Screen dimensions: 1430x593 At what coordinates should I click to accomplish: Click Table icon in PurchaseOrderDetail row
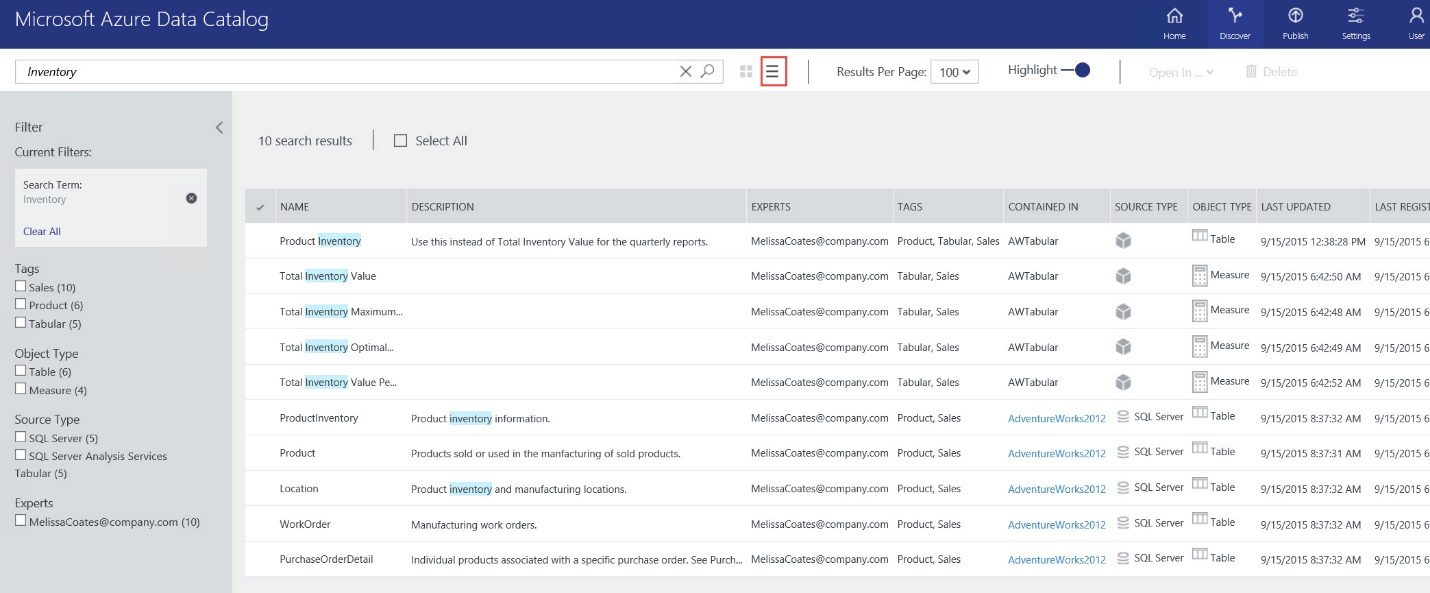pyautogui.click(x=1200, y=556)
